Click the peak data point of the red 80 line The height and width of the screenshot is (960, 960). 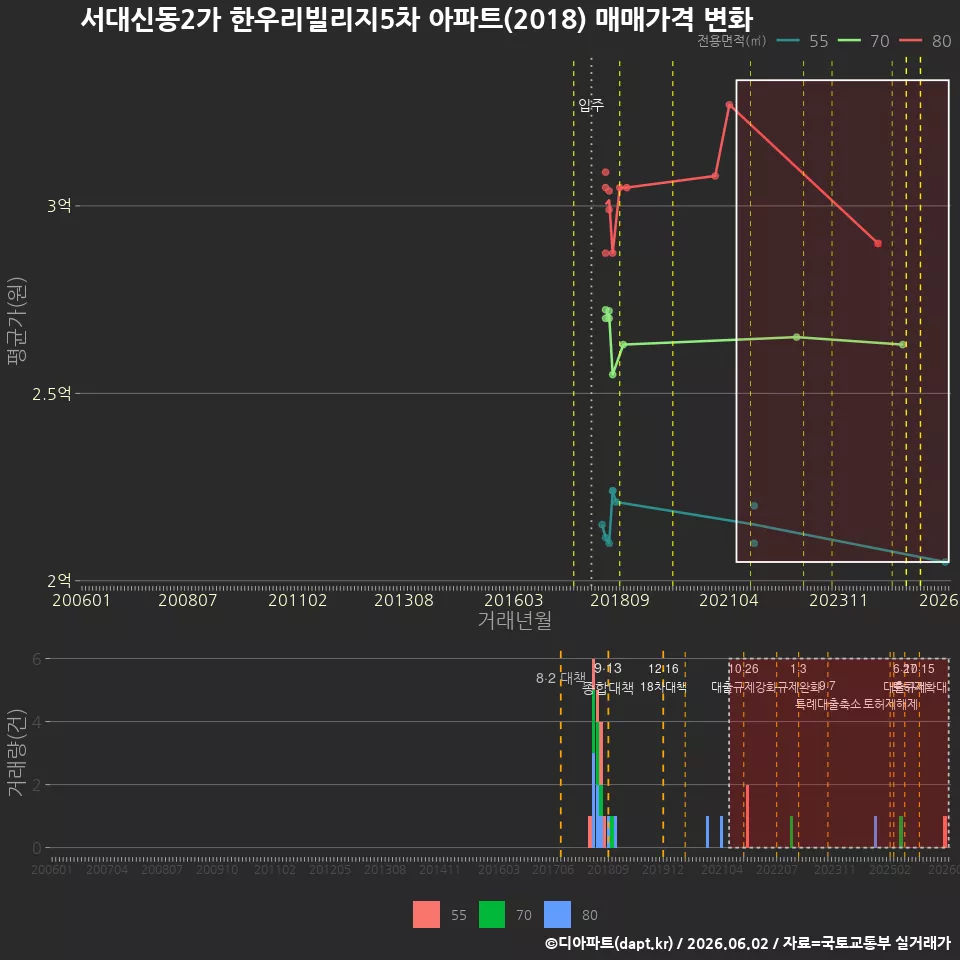(729, 105)
